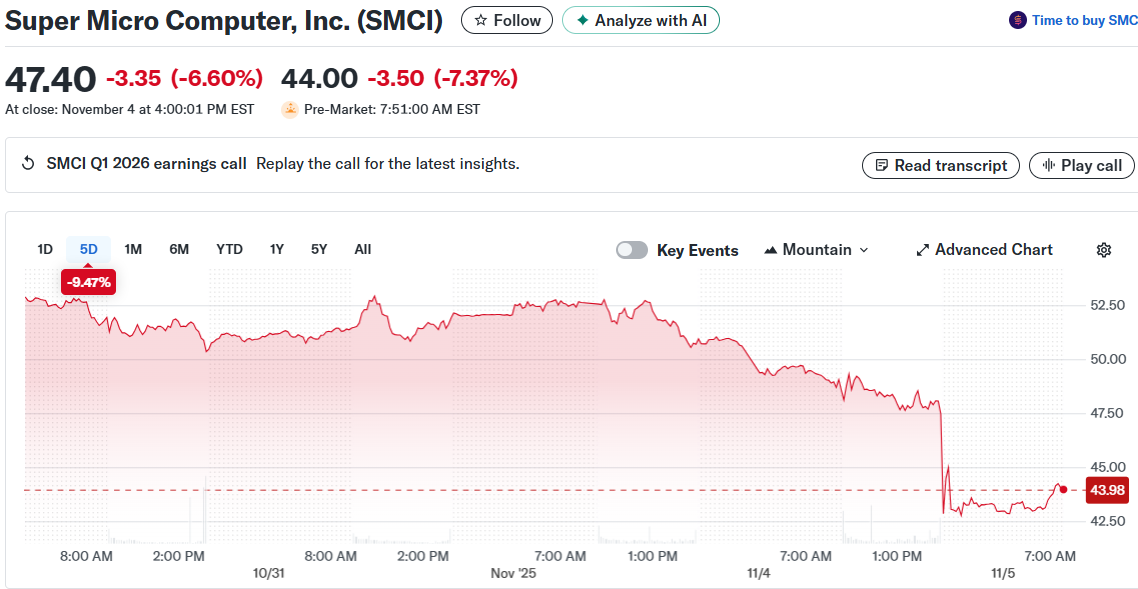The height and width of the screenshot is (589, 1138).
Task: Select the 1D time range tab
Action: 45,249
